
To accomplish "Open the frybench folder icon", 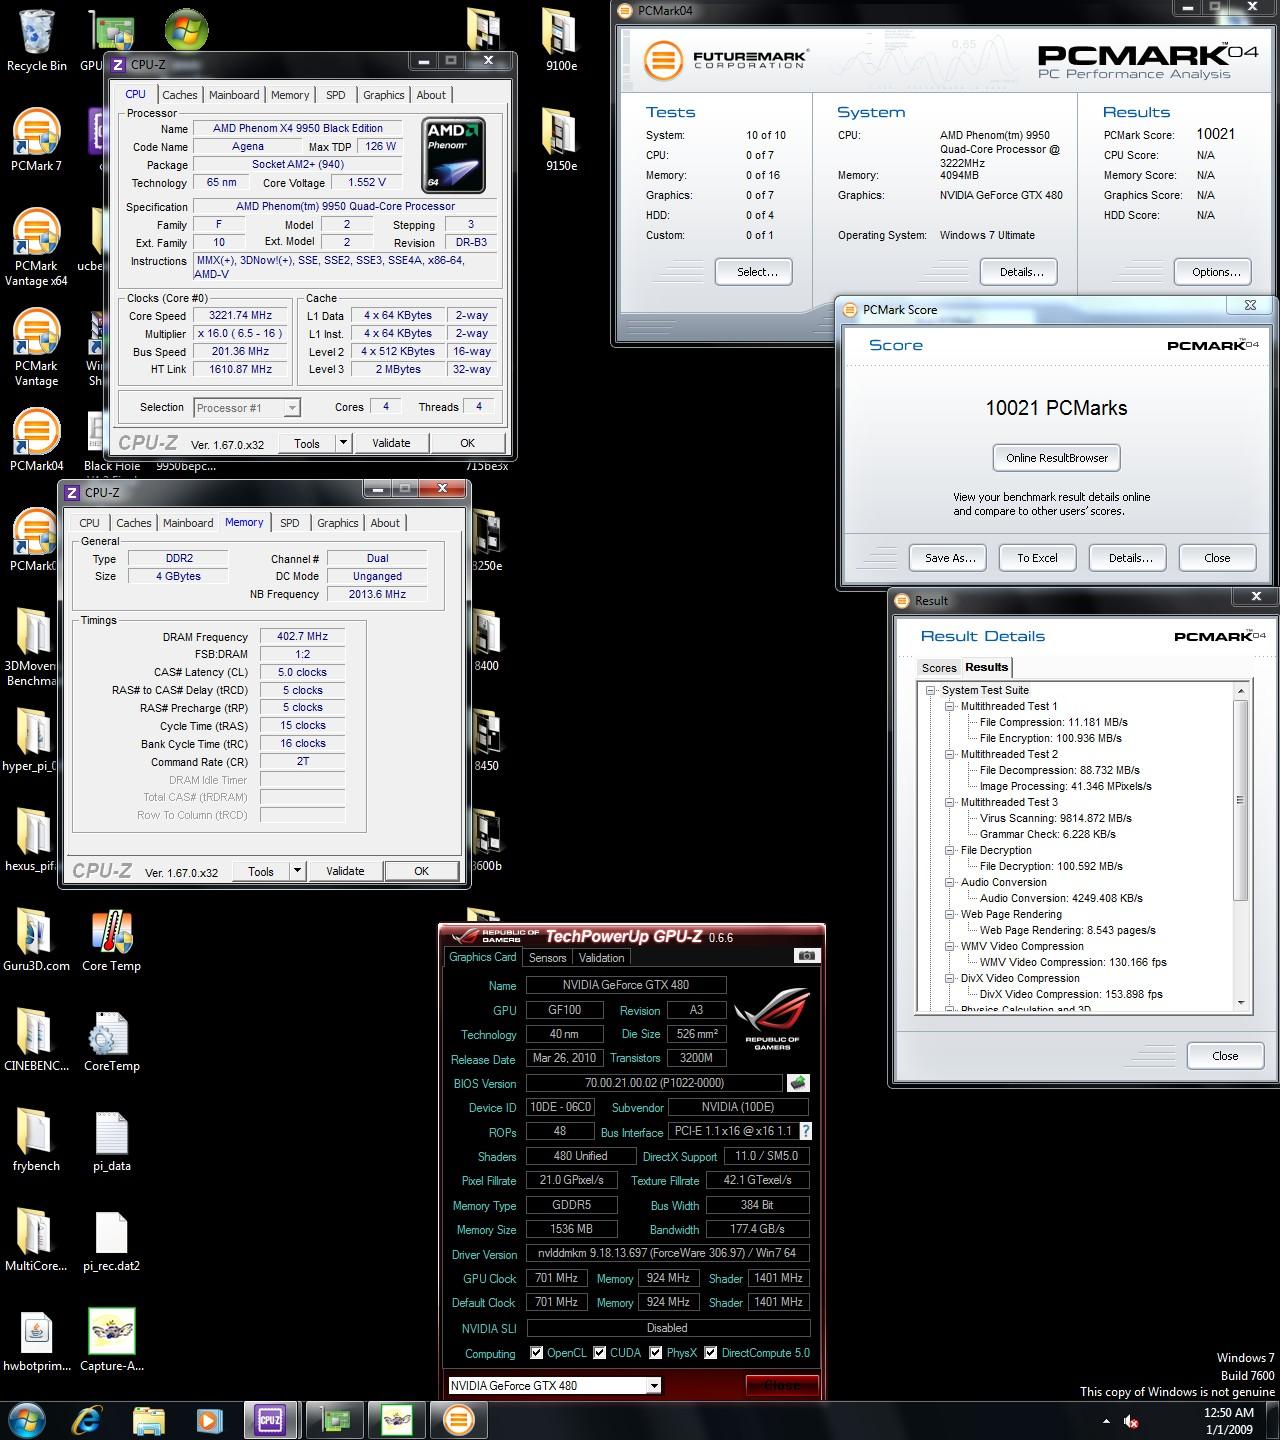I will (36, 1140).
